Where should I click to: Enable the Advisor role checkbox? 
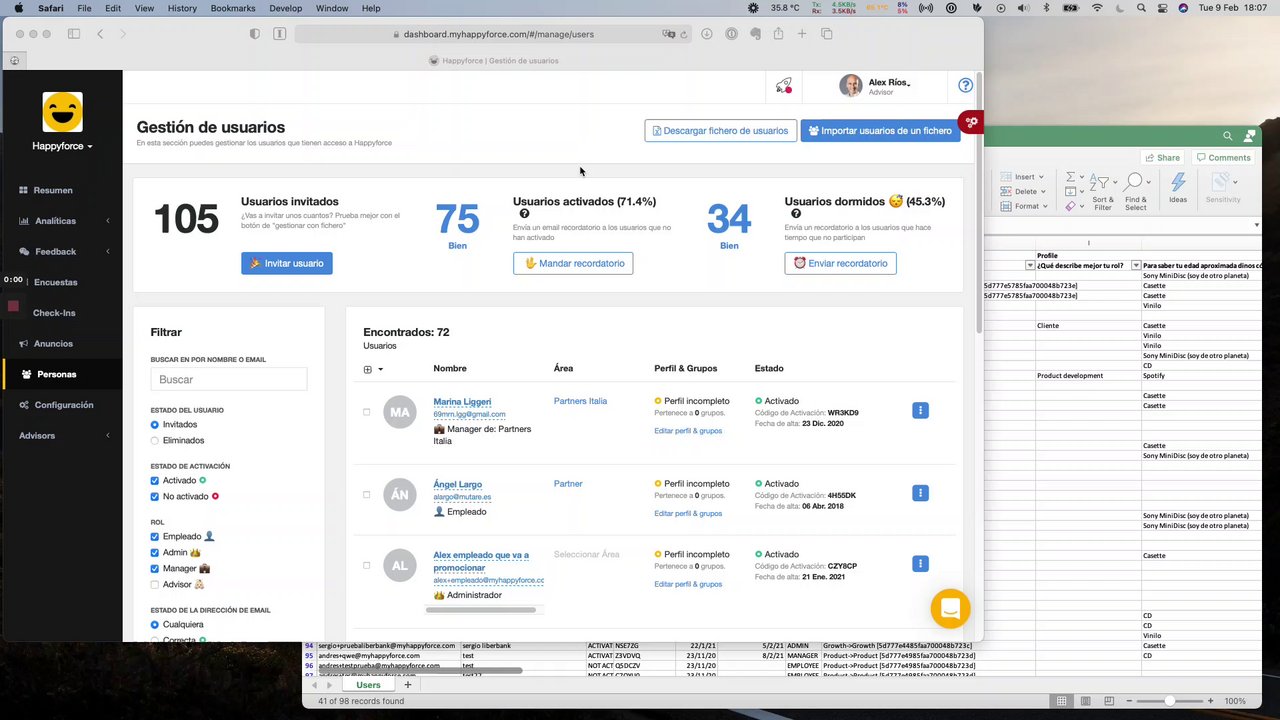point(155,585)
